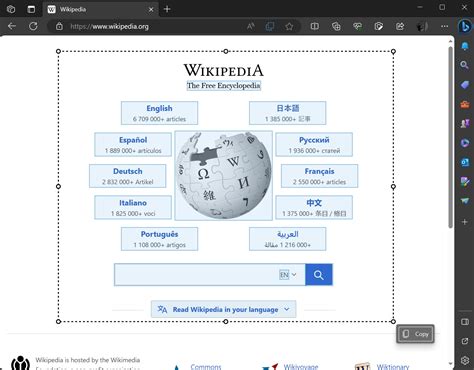Open the Image Creator icon in sidebar
474x370 pixels.
(465, 182)
